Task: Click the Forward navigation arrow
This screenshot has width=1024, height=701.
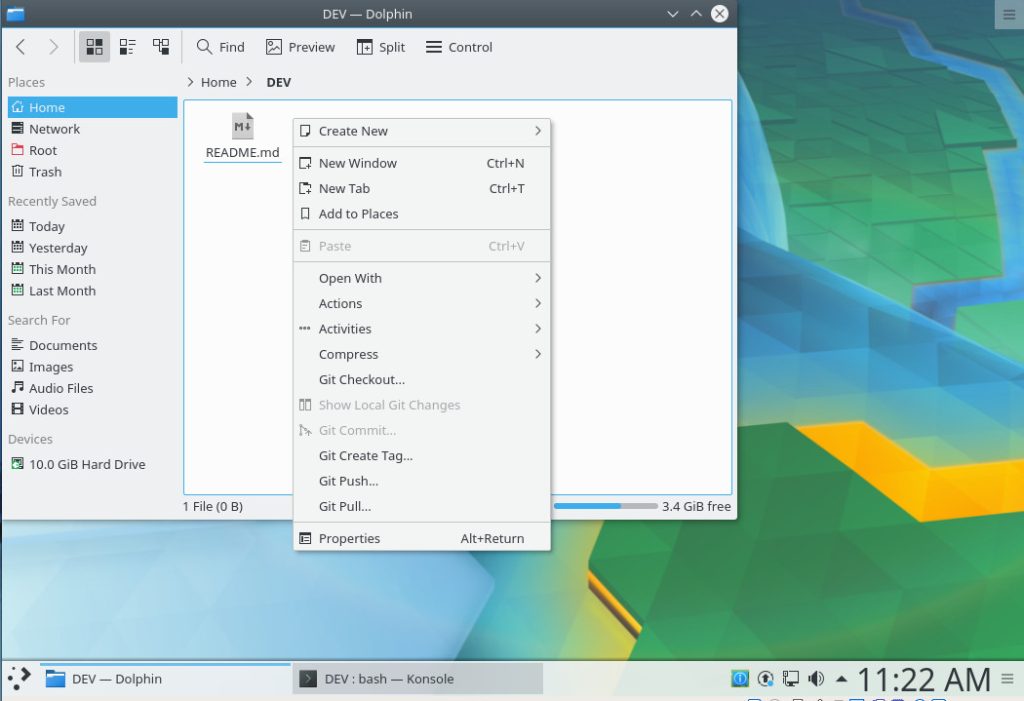Action: tap(53, 47)
